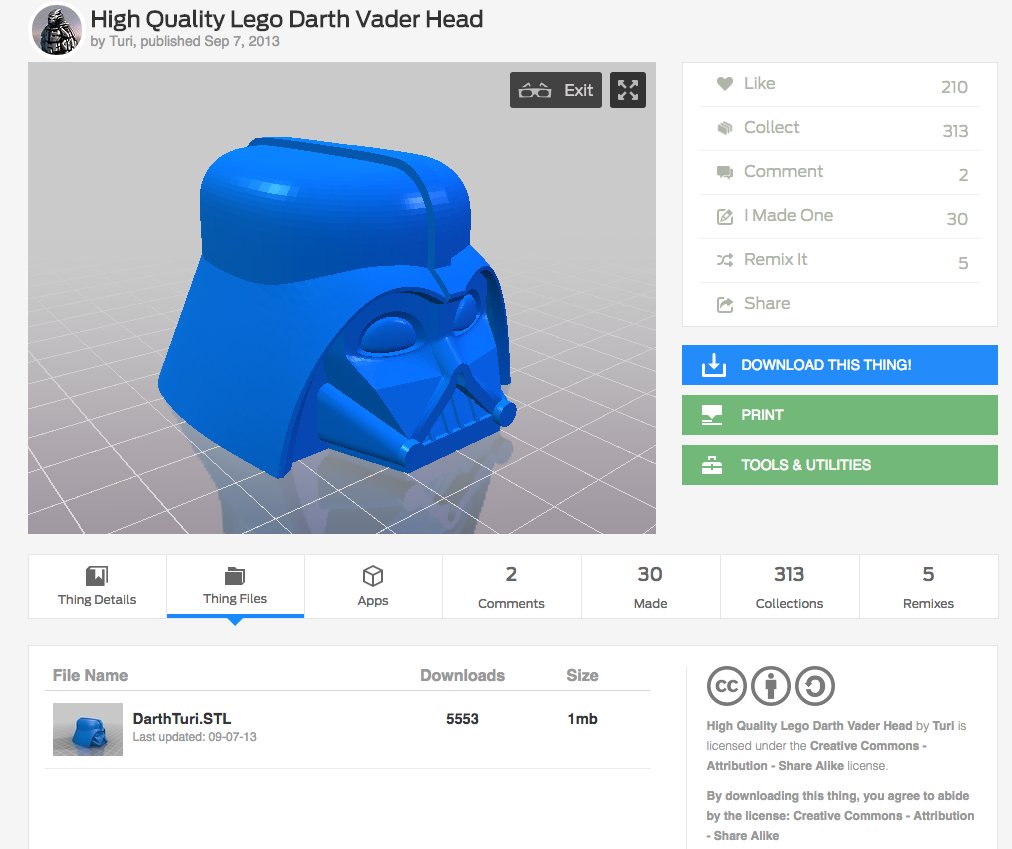Click the I Made One count 30

click(957, 219)
